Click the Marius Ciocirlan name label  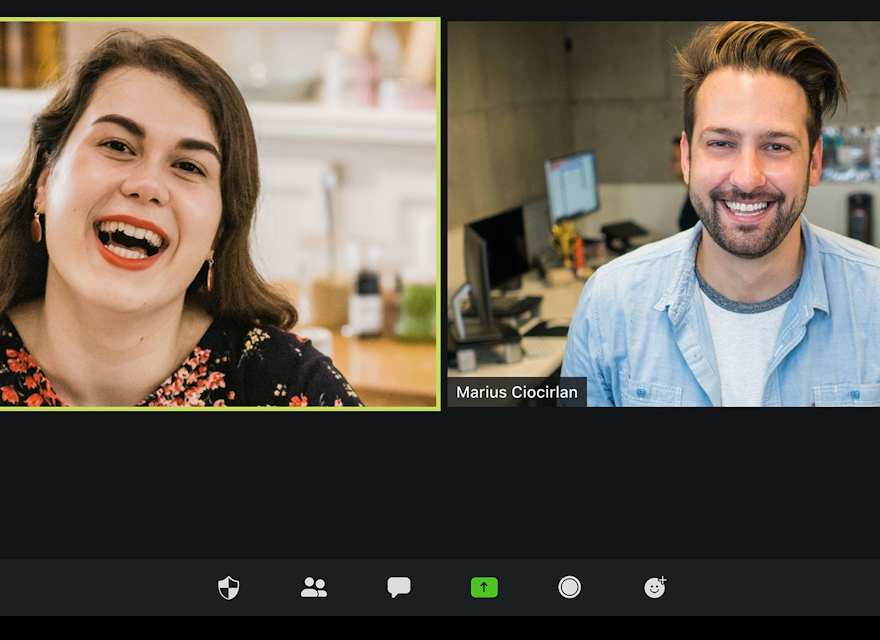[517, 392]
